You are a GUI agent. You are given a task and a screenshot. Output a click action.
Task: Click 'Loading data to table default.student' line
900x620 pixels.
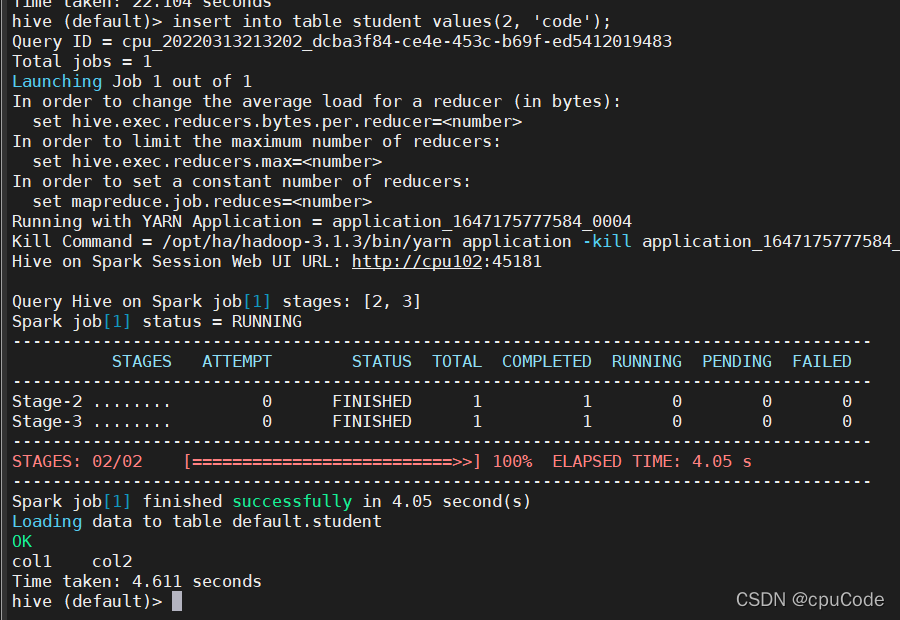[197, 521]
